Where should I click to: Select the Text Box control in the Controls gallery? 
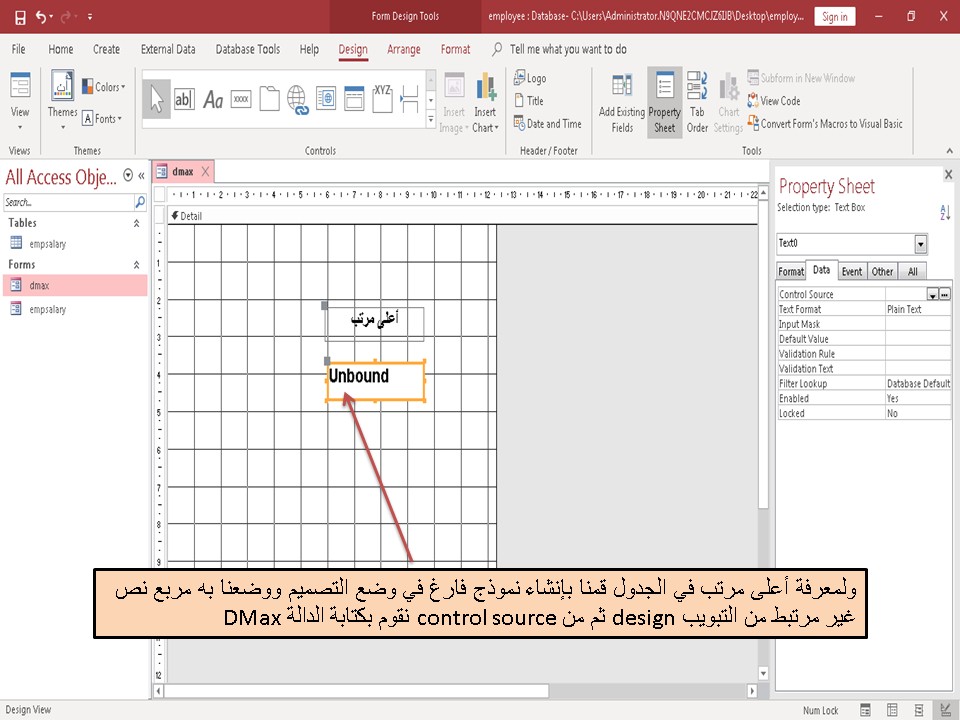(x=185, y=97)
